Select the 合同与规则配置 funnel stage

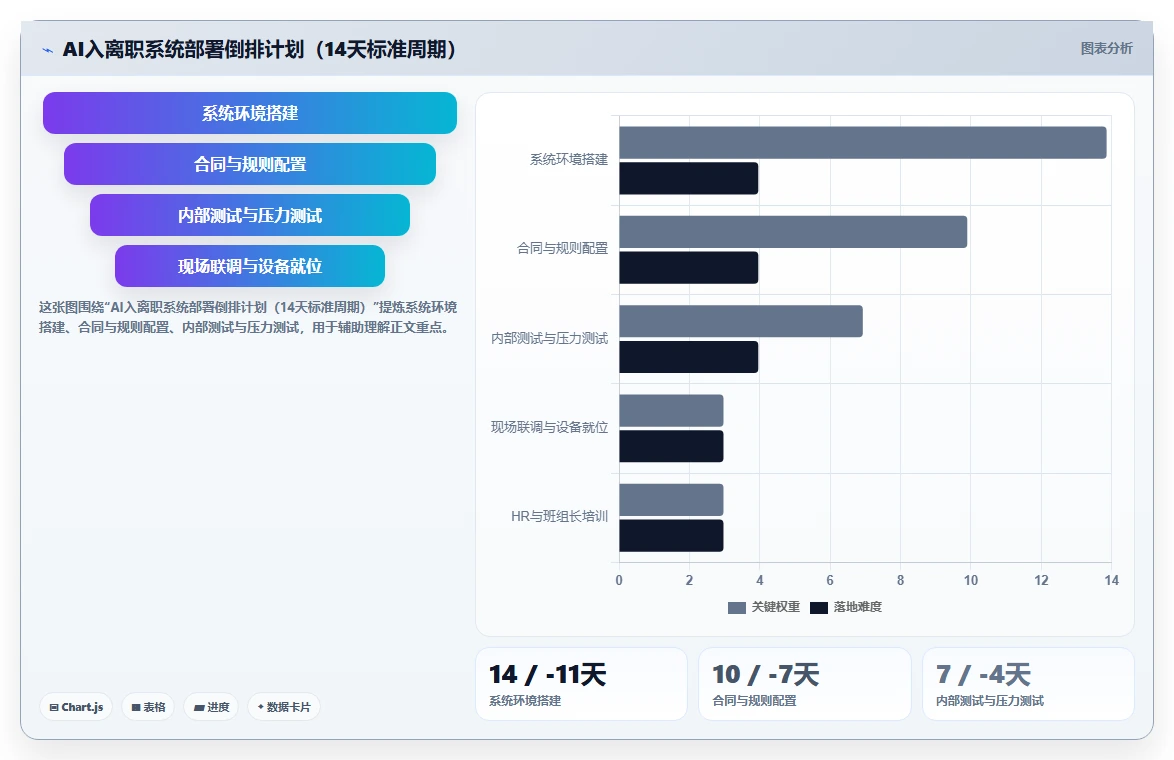tap(250, 164)
